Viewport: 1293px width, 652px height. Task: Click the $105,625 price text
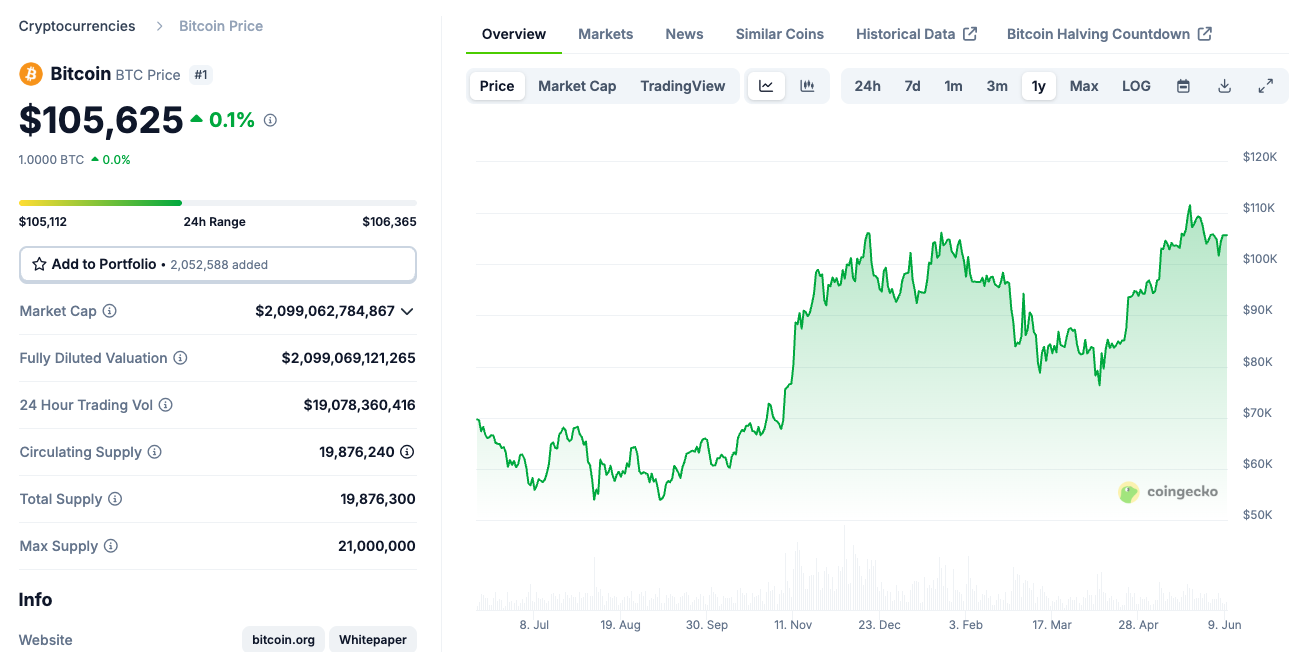(x=101, y=120)
